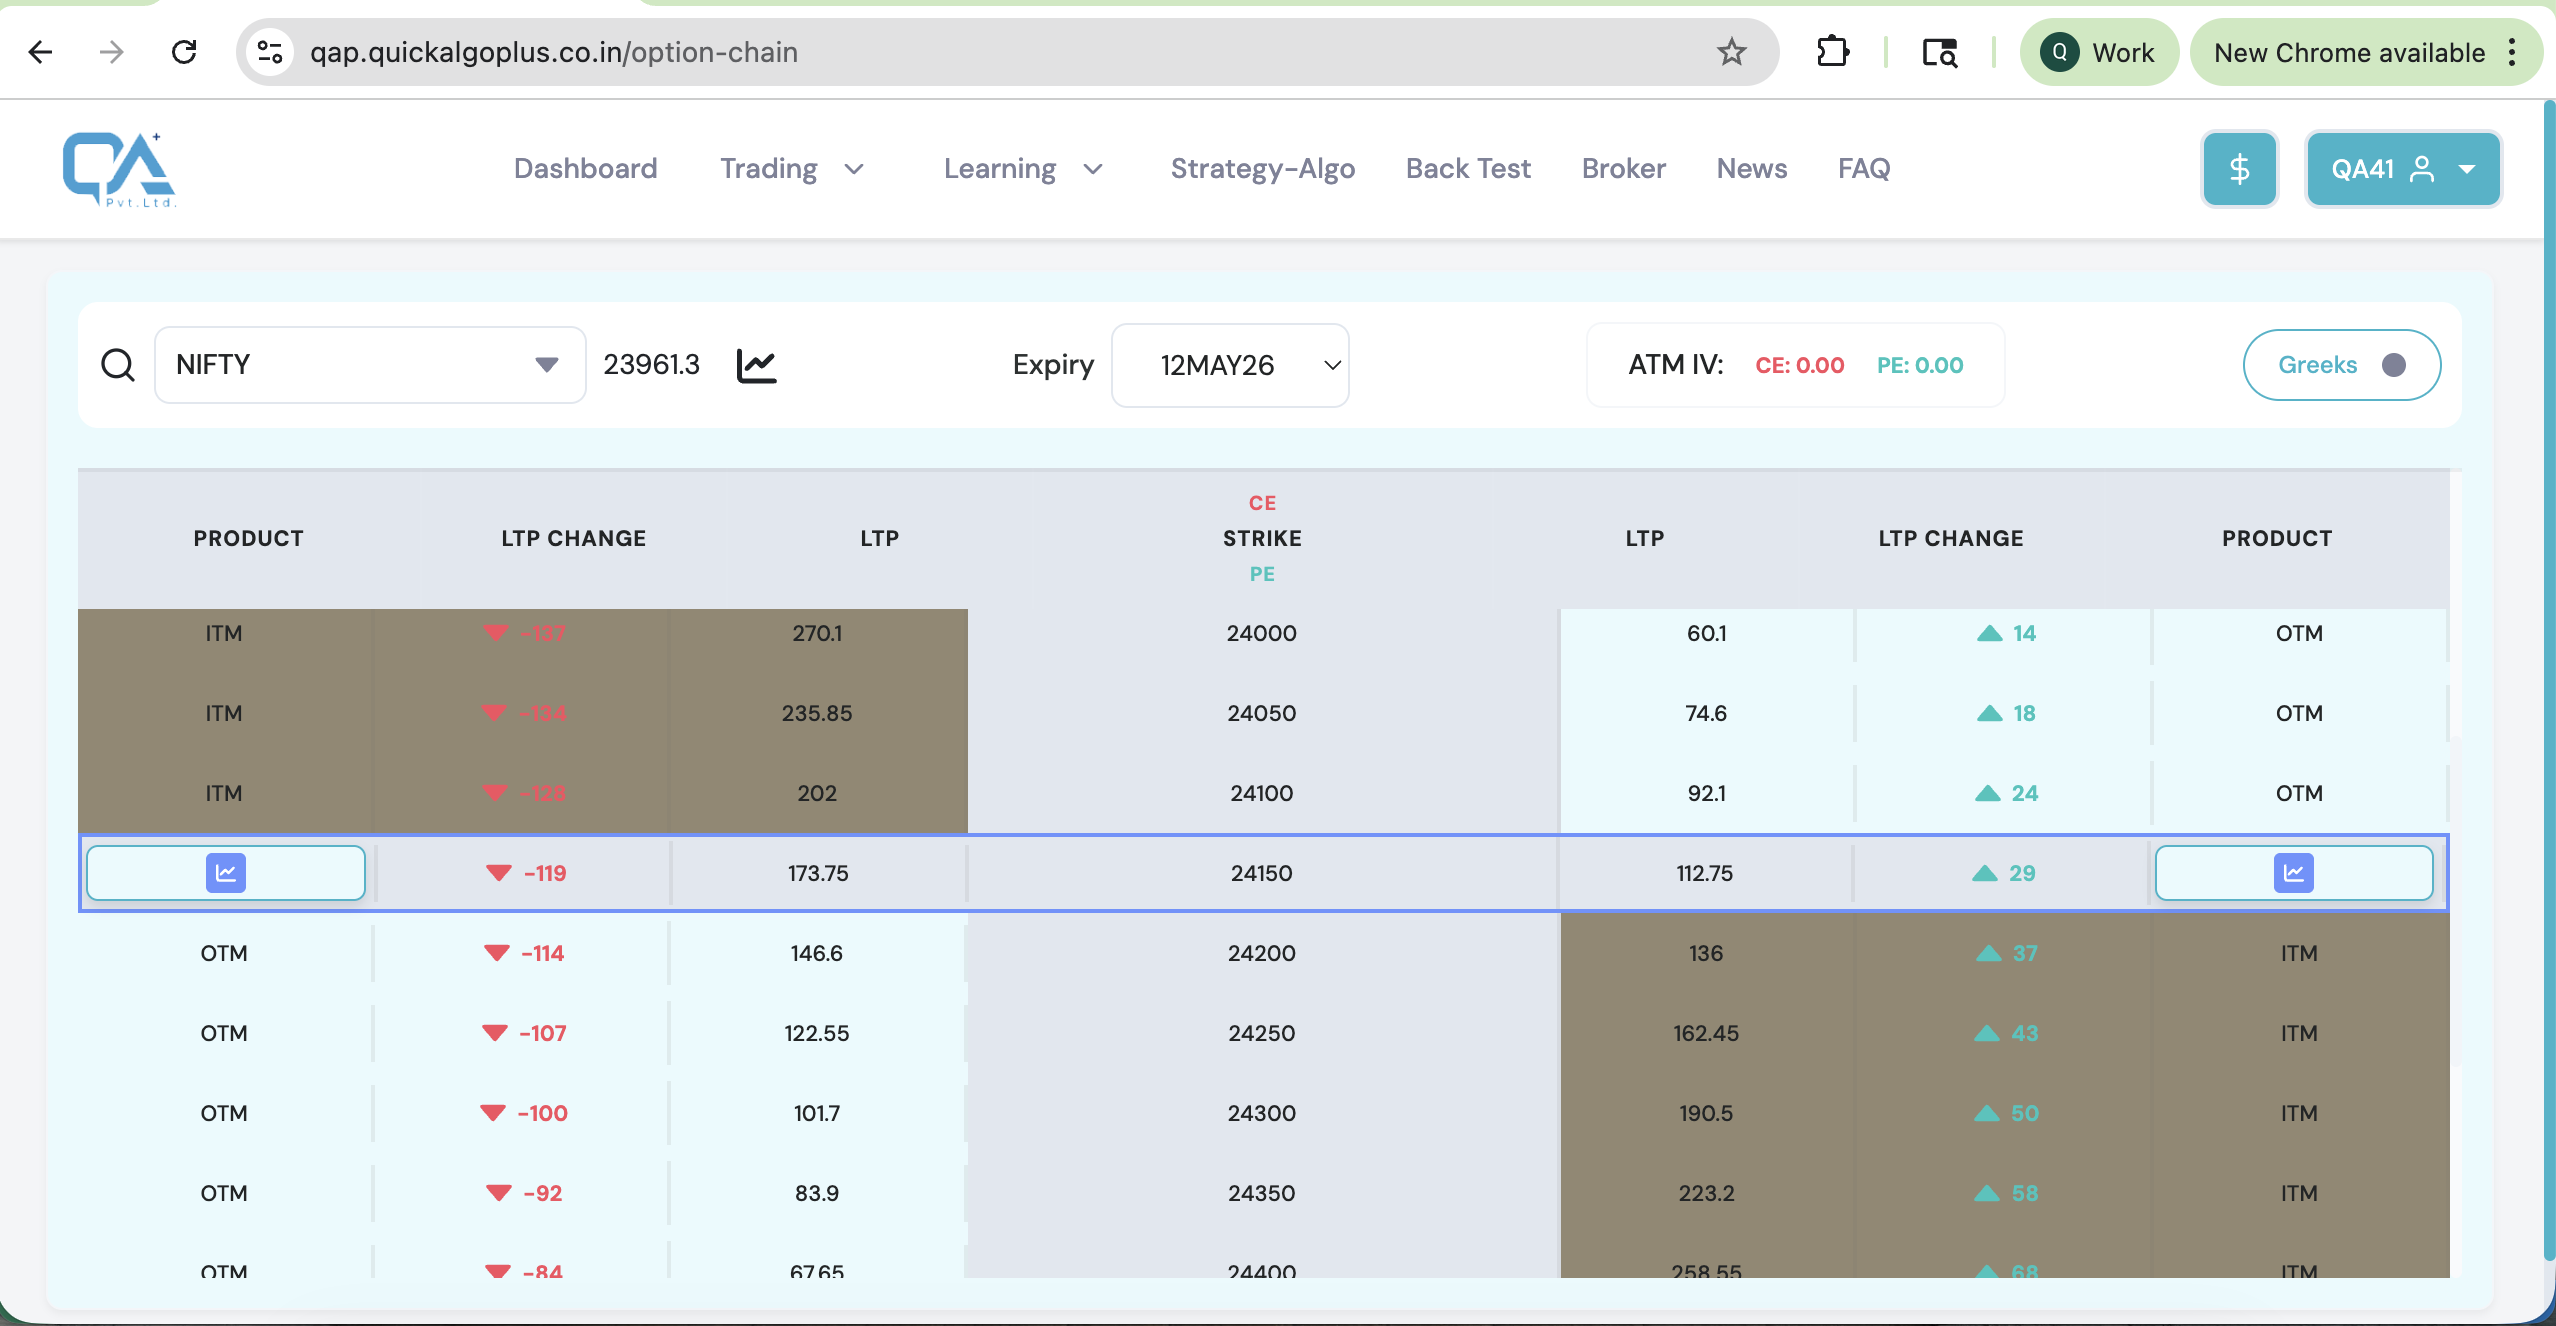Click the QA Pvt. Ltd. logo

pyautogui.click(x=119, y=169)
